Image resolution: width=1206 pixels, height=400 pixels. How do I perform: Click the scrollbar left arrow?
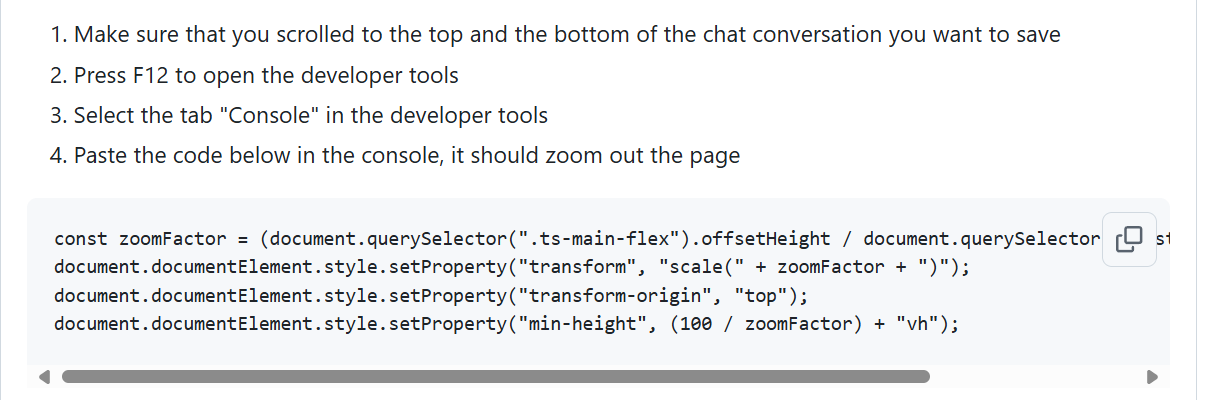coord(45,377)
